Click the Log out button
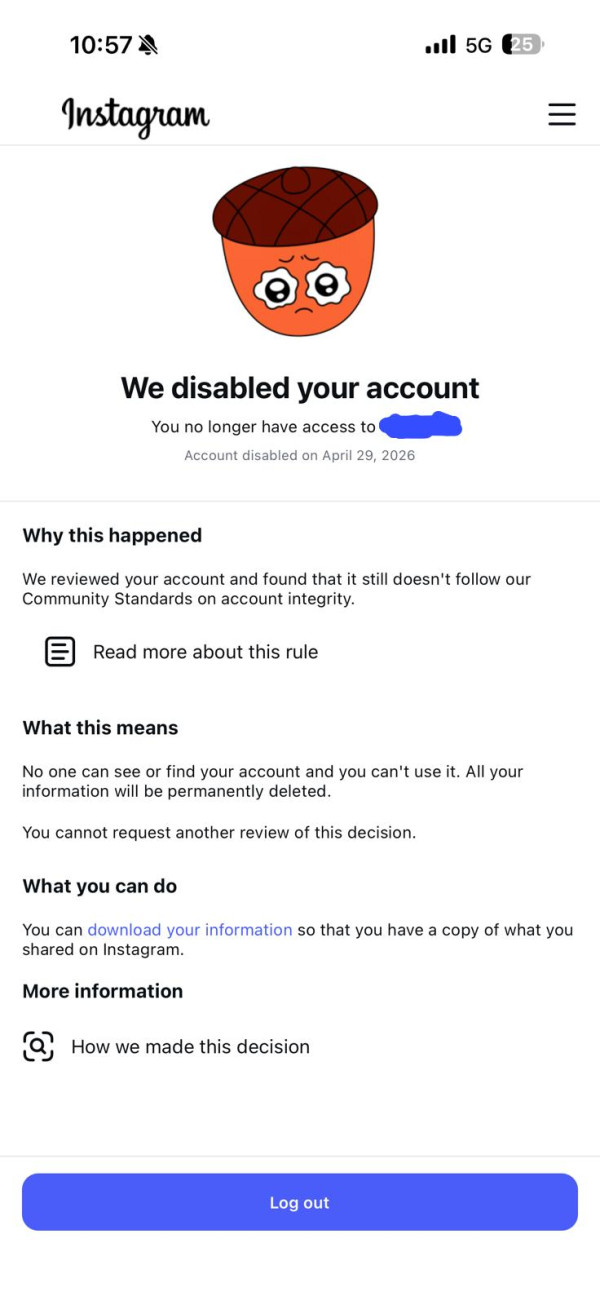This screenshot has height=1305, width=600. pos(300,1202)
